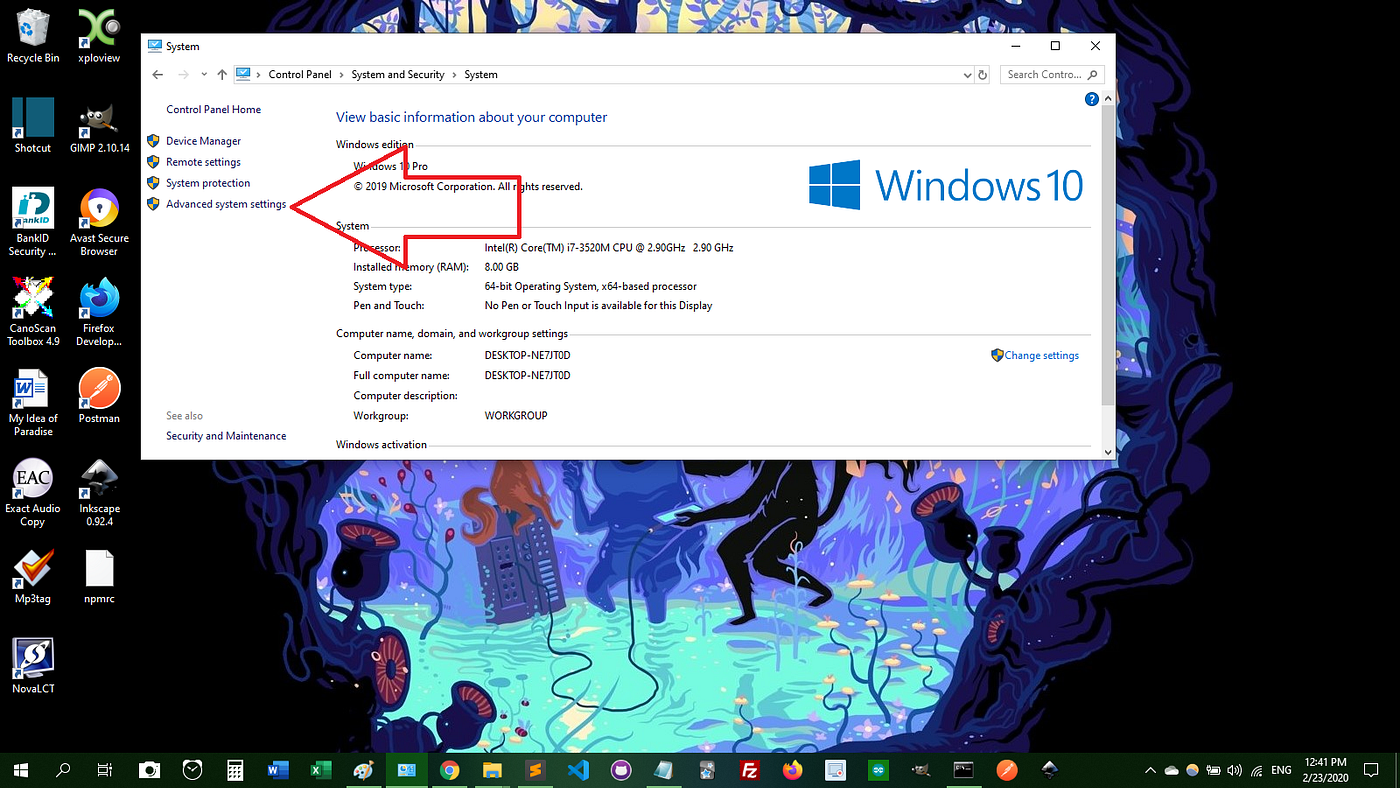
Task: Open FileZilla from taskbar
Action: [750, 770]
